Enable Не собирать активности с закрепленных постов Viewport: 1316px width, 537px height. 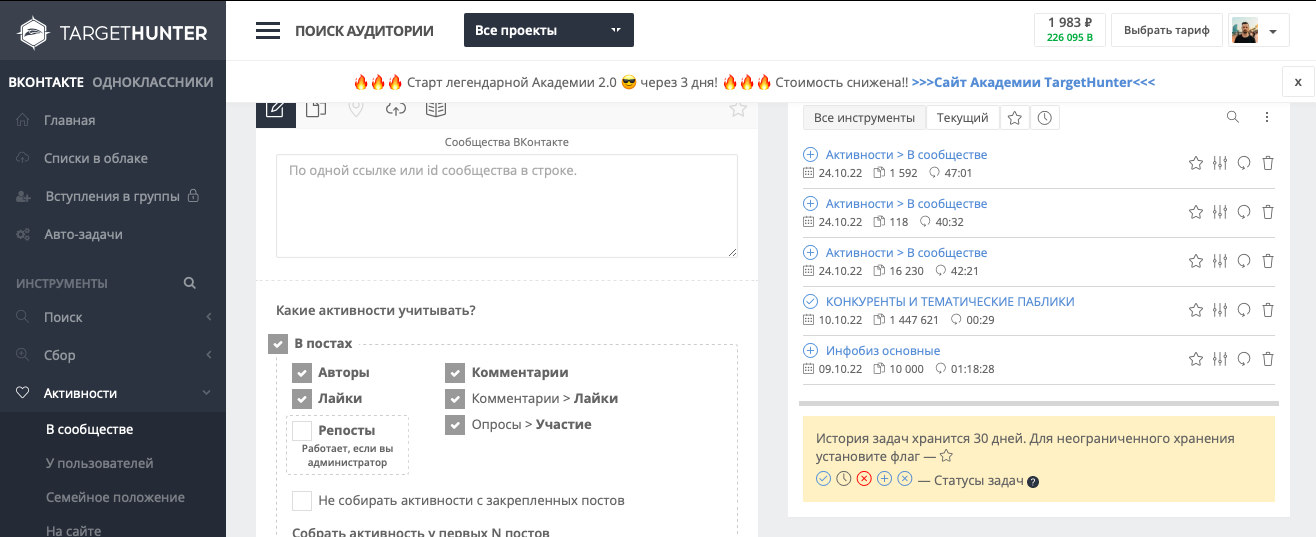click(302, 501)
